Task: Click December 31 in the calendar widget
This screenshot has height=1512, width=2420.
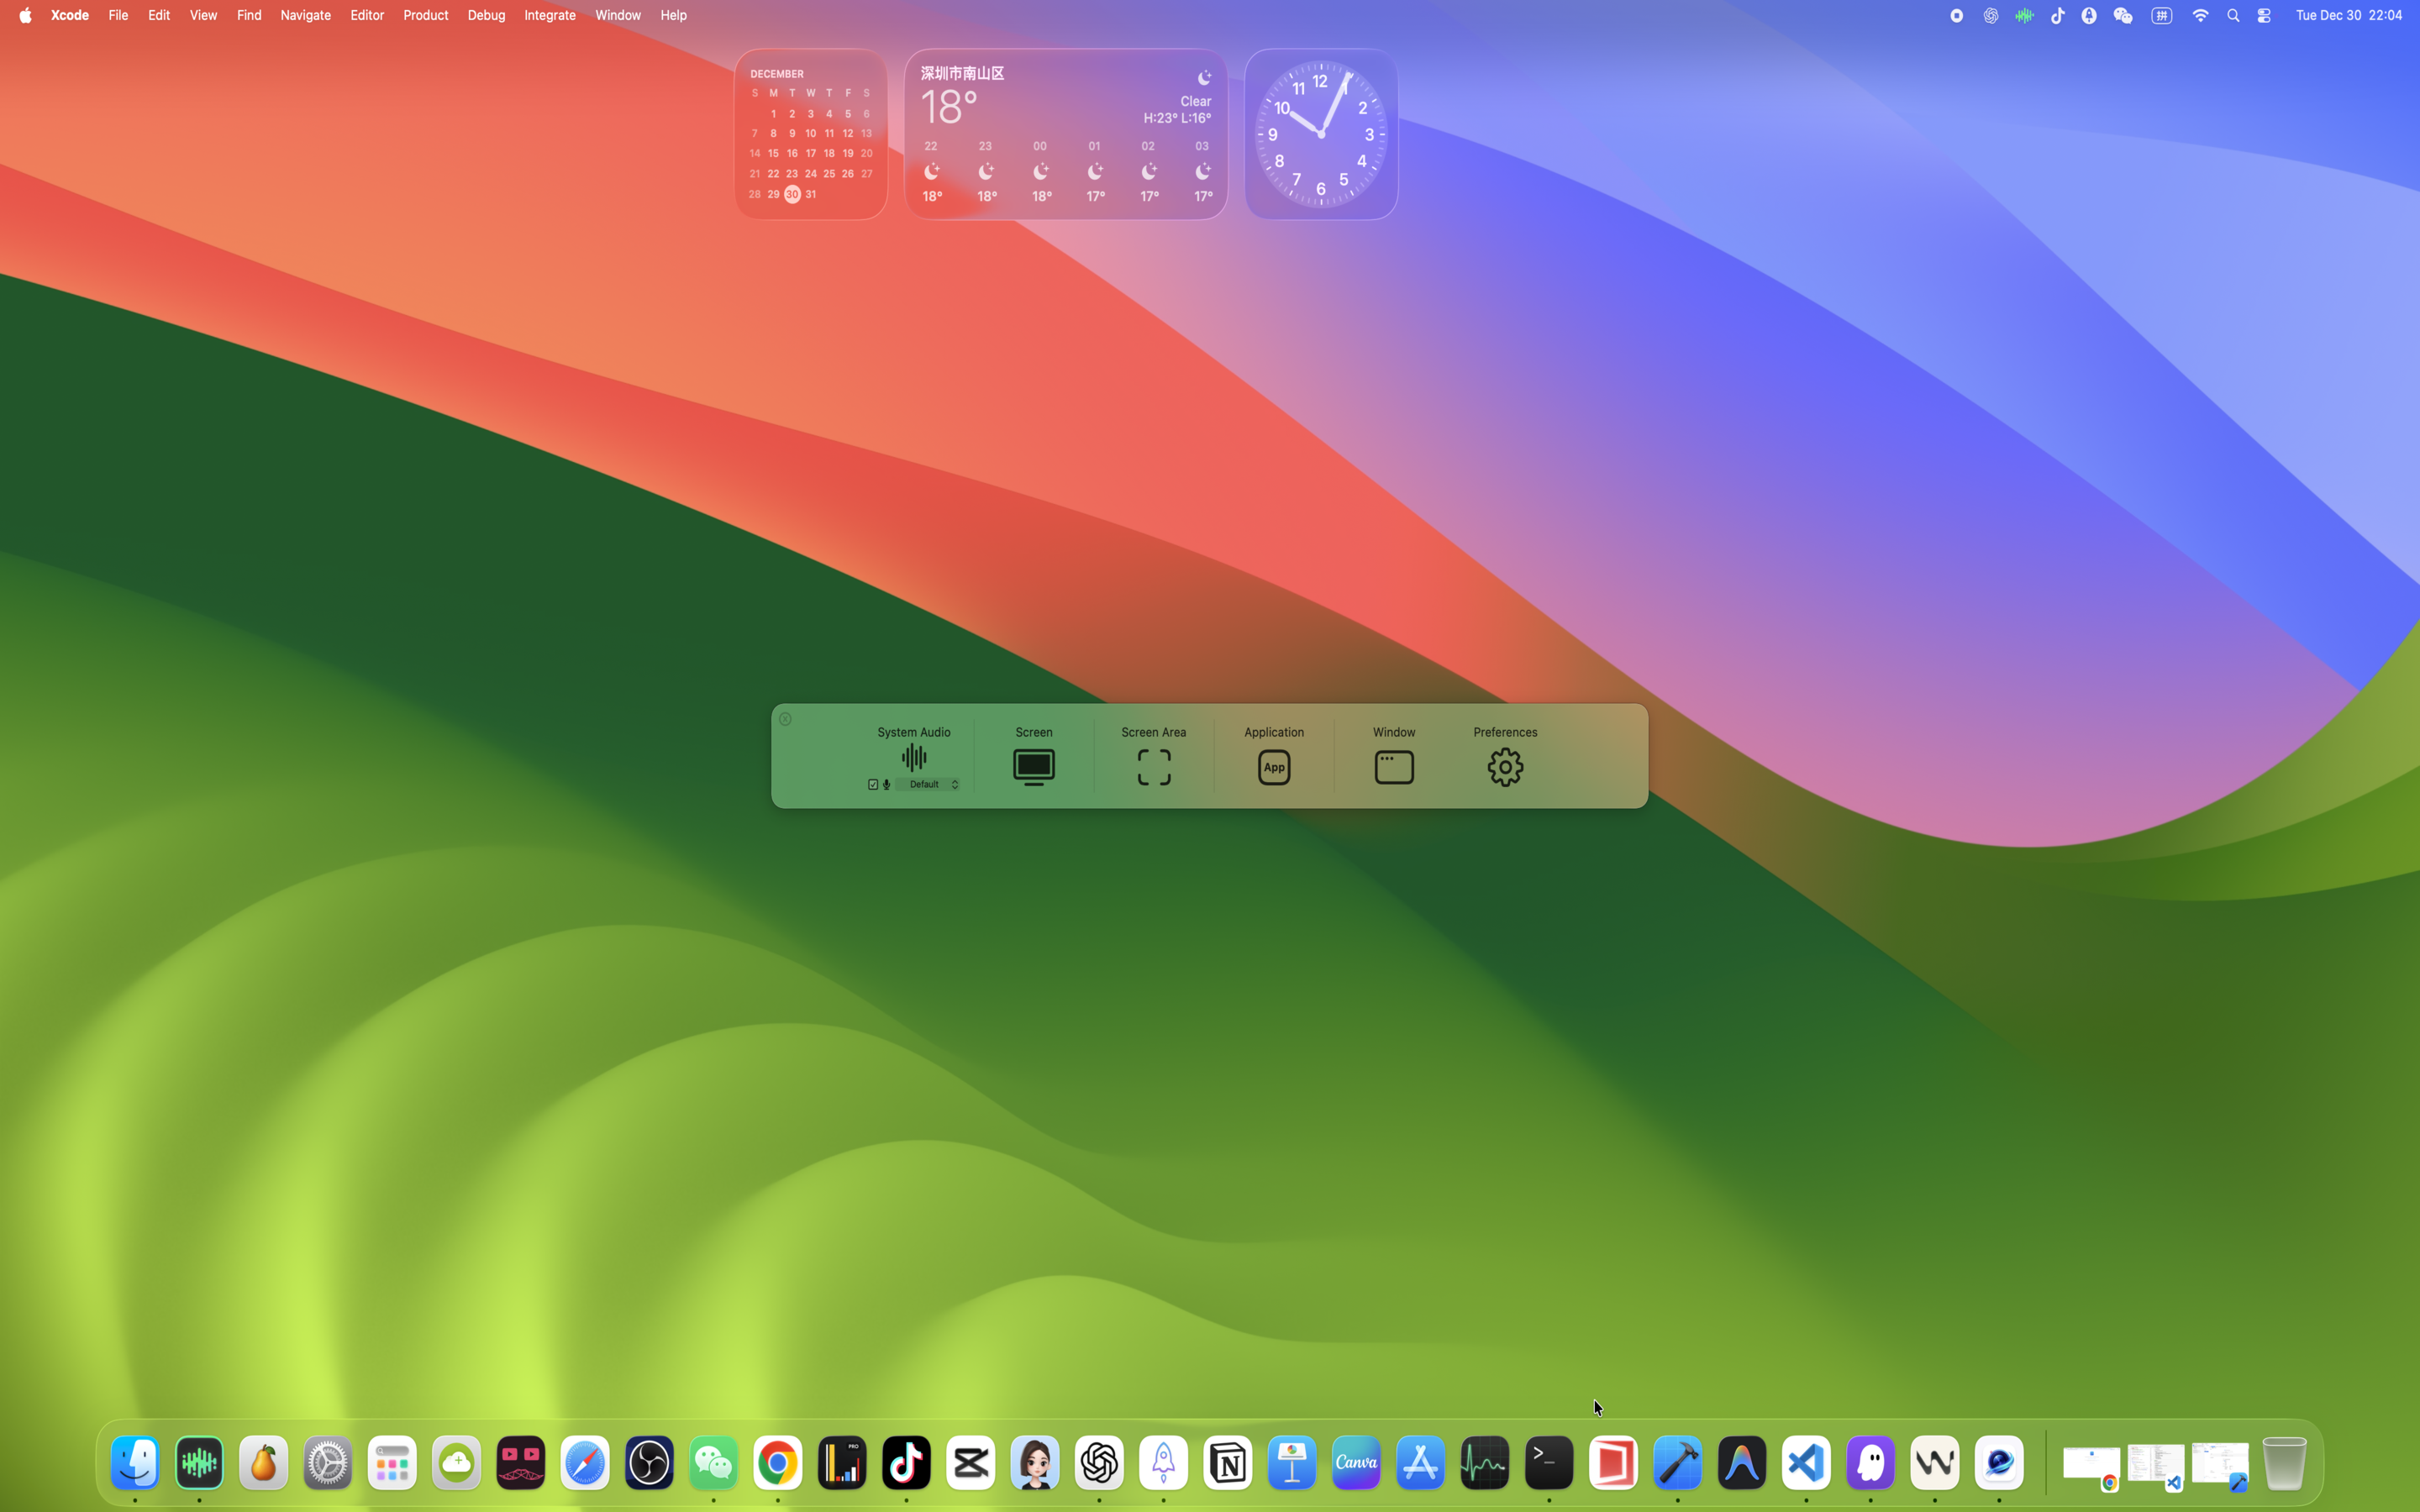Action: click(x=810, y=194)
